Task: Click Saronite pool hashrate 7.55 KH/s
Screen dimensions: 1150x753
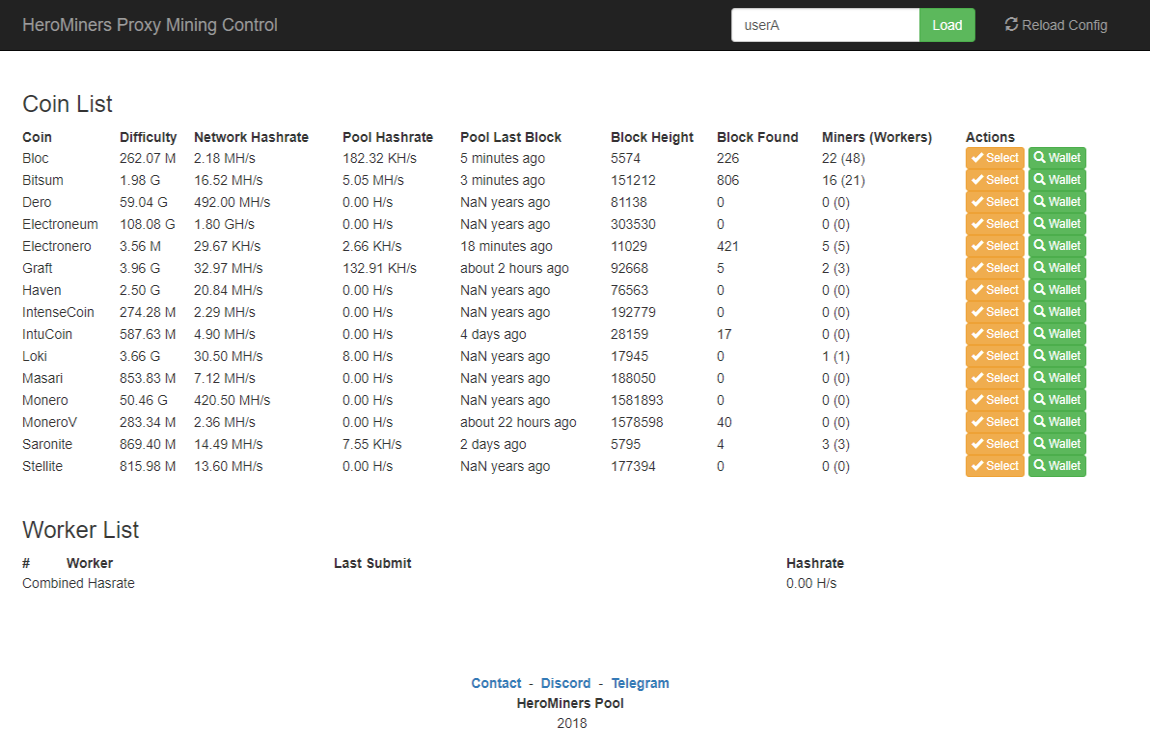Action: [372, 444]
